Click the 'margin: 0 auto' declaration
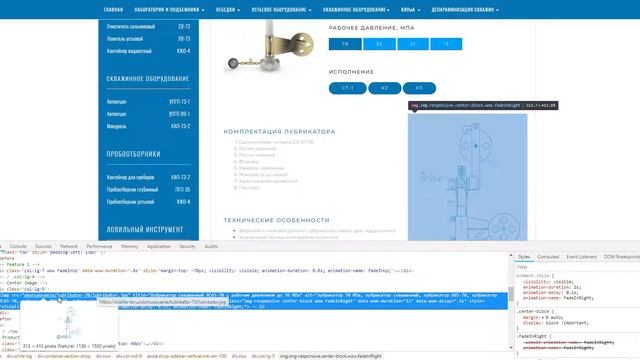640x360 pixels. tap(542, 317)
